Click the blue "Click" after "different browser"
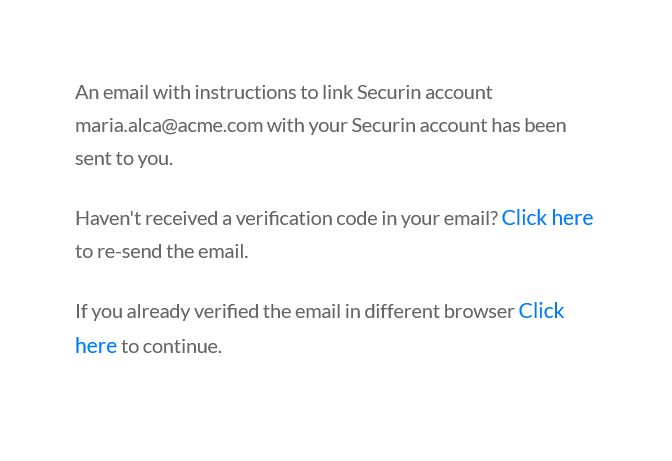The height and width of the screenshot is (461, 672). tap(541, 311)
